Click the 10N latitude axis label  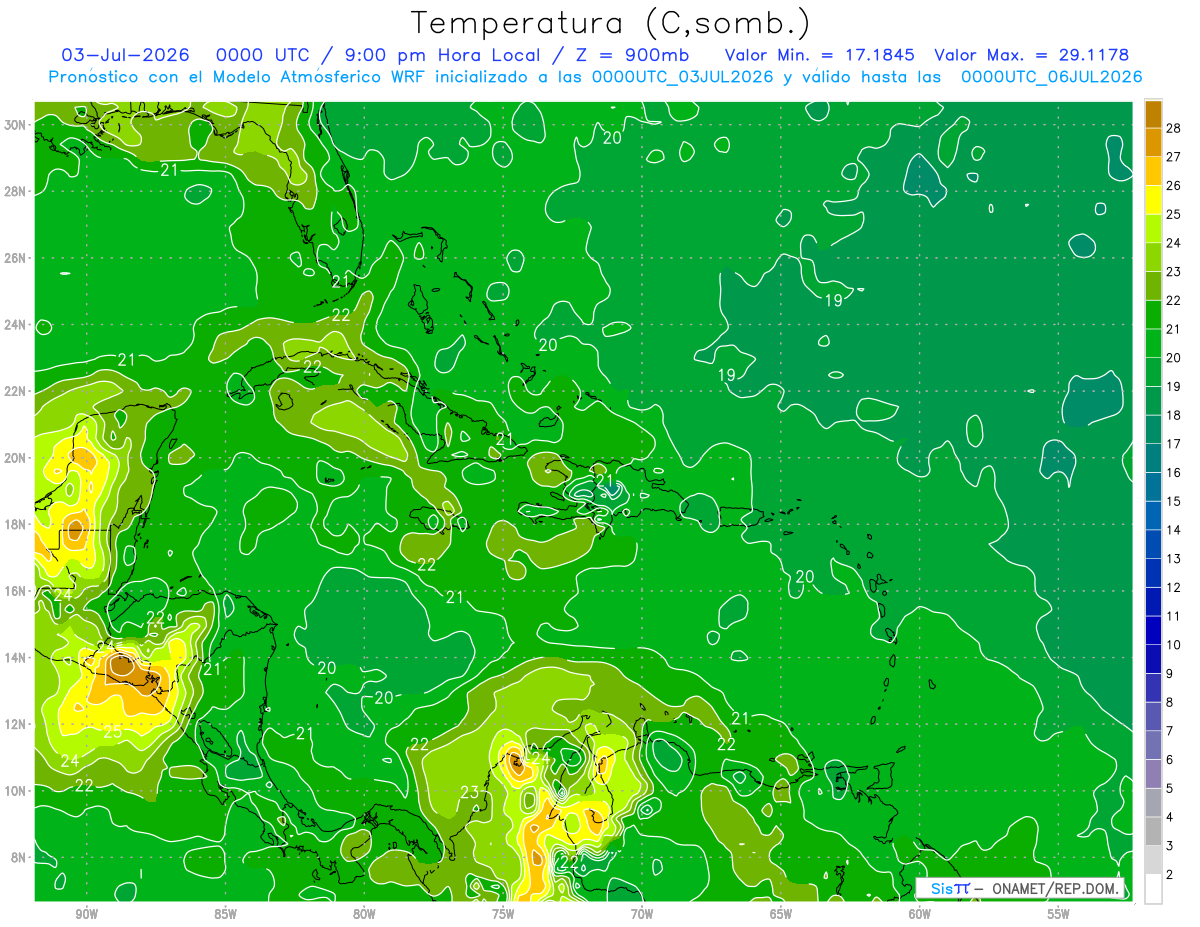(14, 791)
